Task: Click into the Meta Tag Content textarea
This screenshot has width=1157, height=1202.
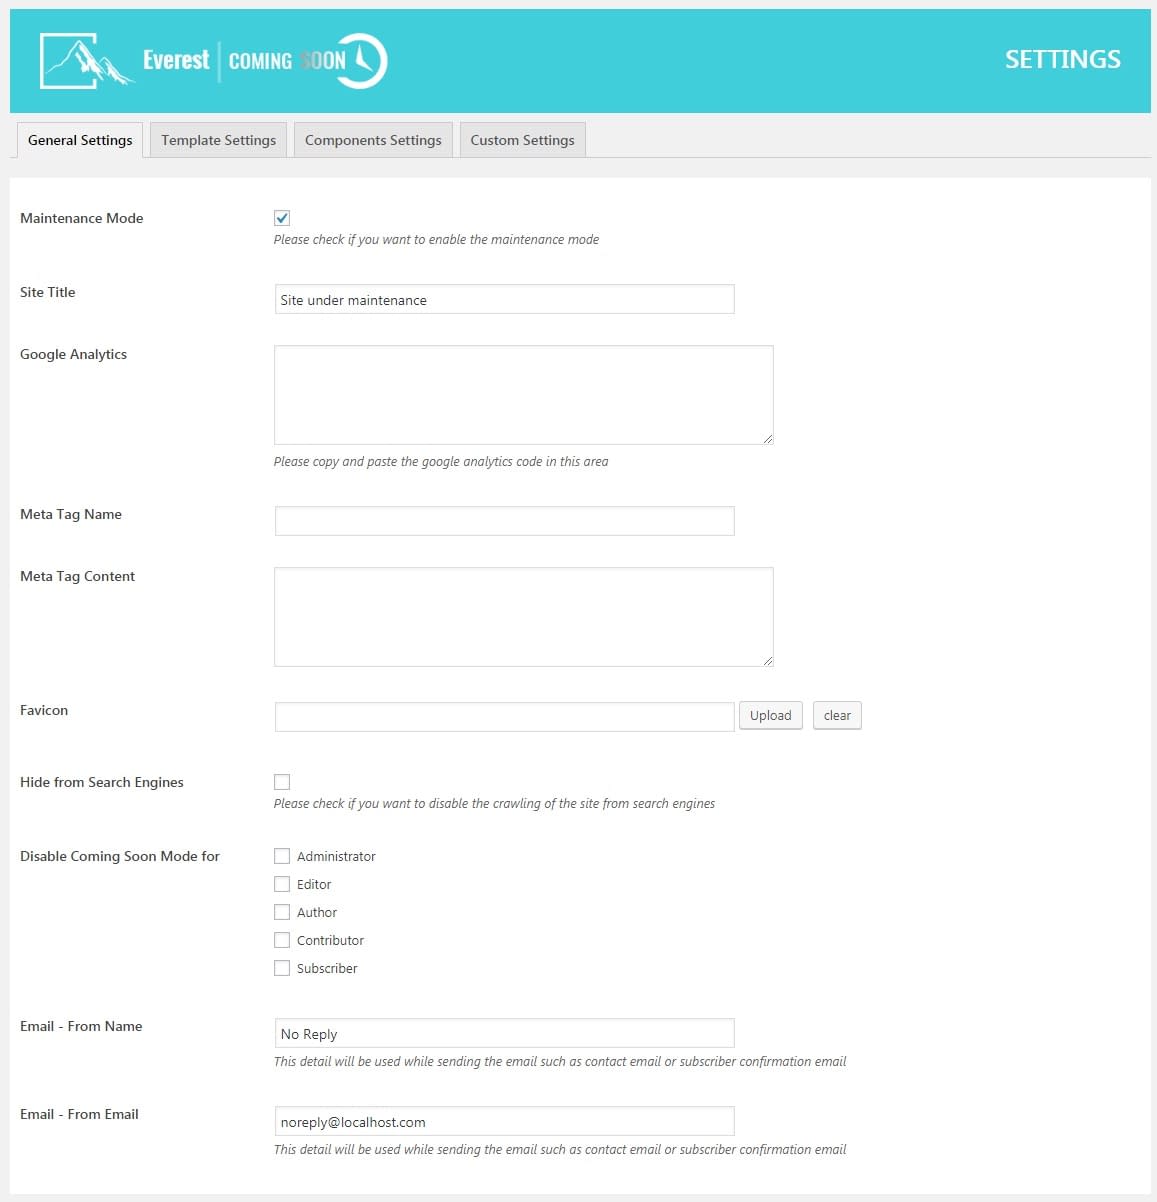Action: pyautogui.click(x=523, y=617)
